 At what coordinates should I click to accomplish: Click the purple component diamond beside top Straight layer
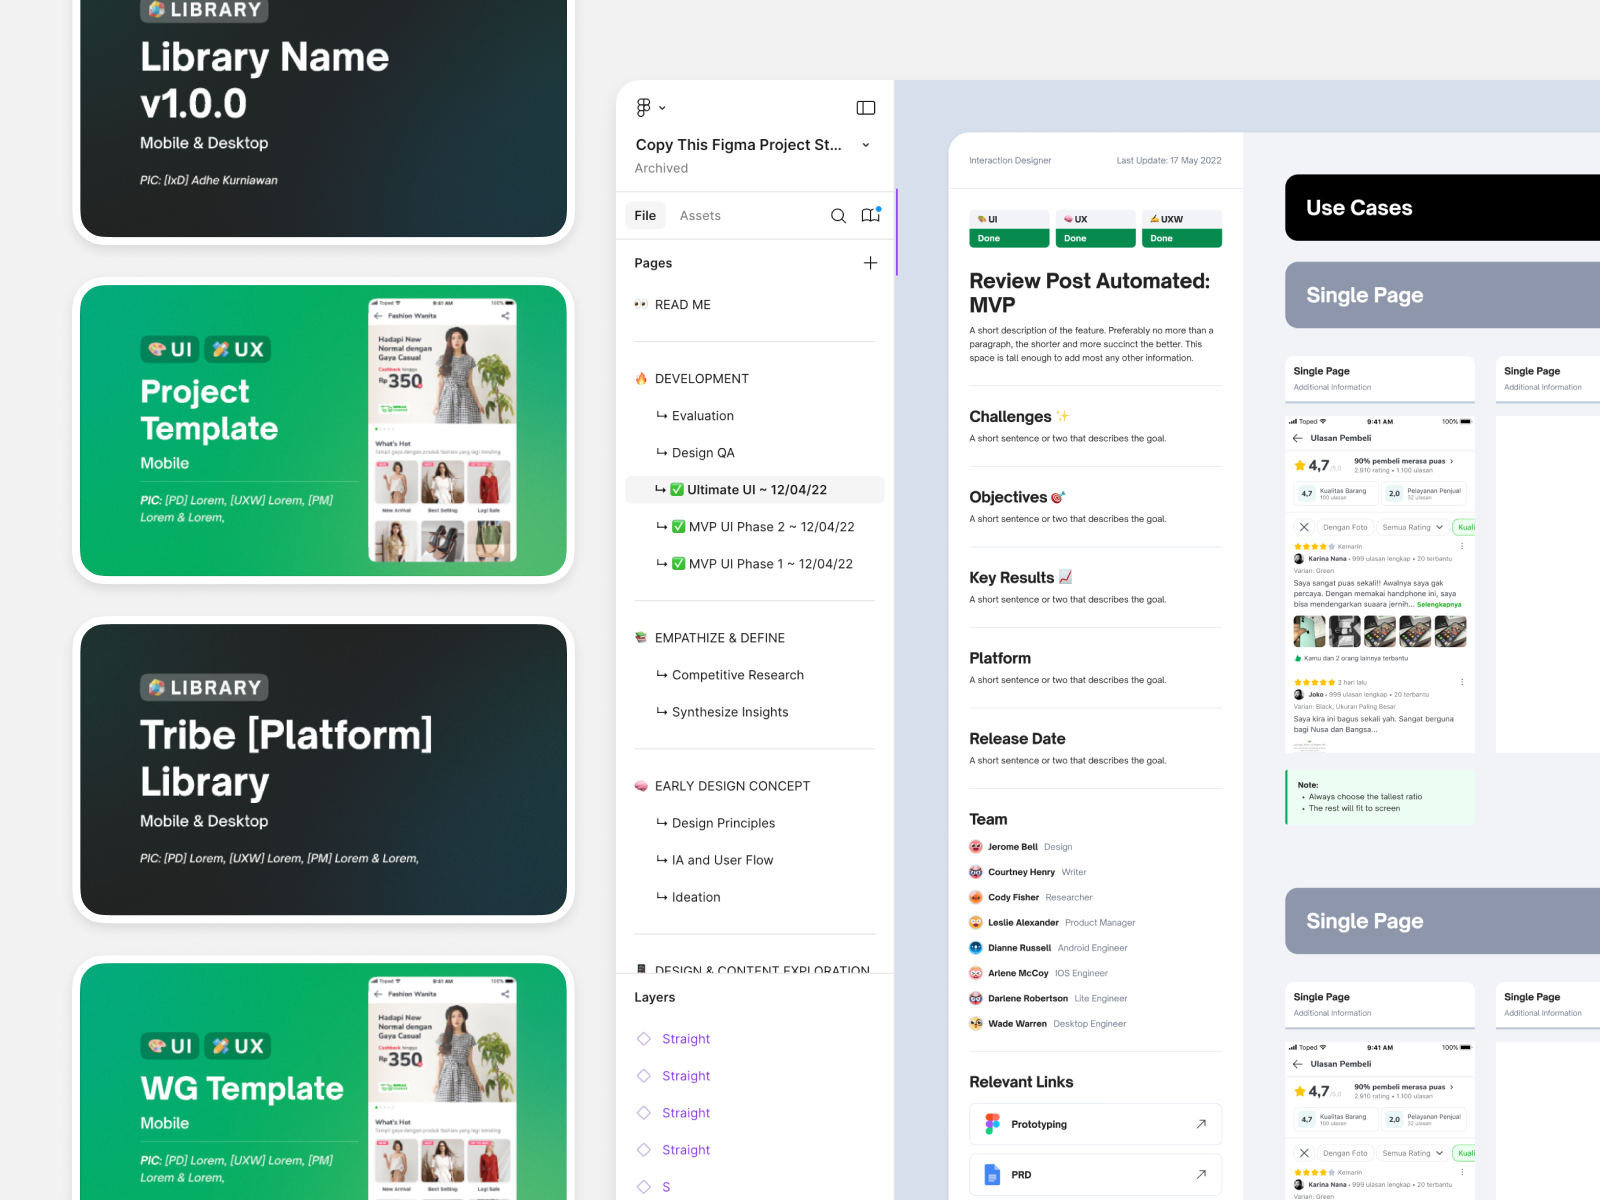click(x=643, y=1038)
